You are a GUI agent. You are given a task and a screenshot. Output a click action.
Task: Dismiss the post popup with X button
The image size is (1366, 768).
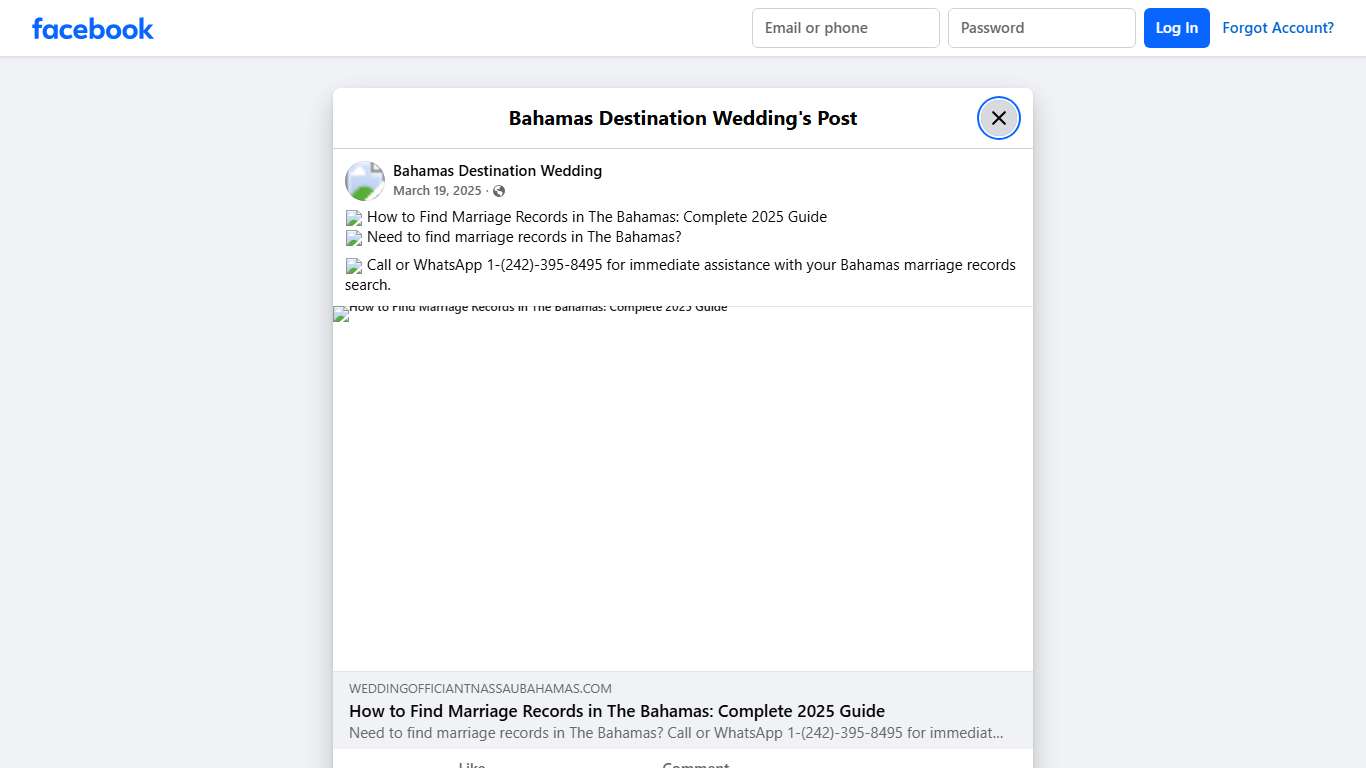click(x=998, y=117)
